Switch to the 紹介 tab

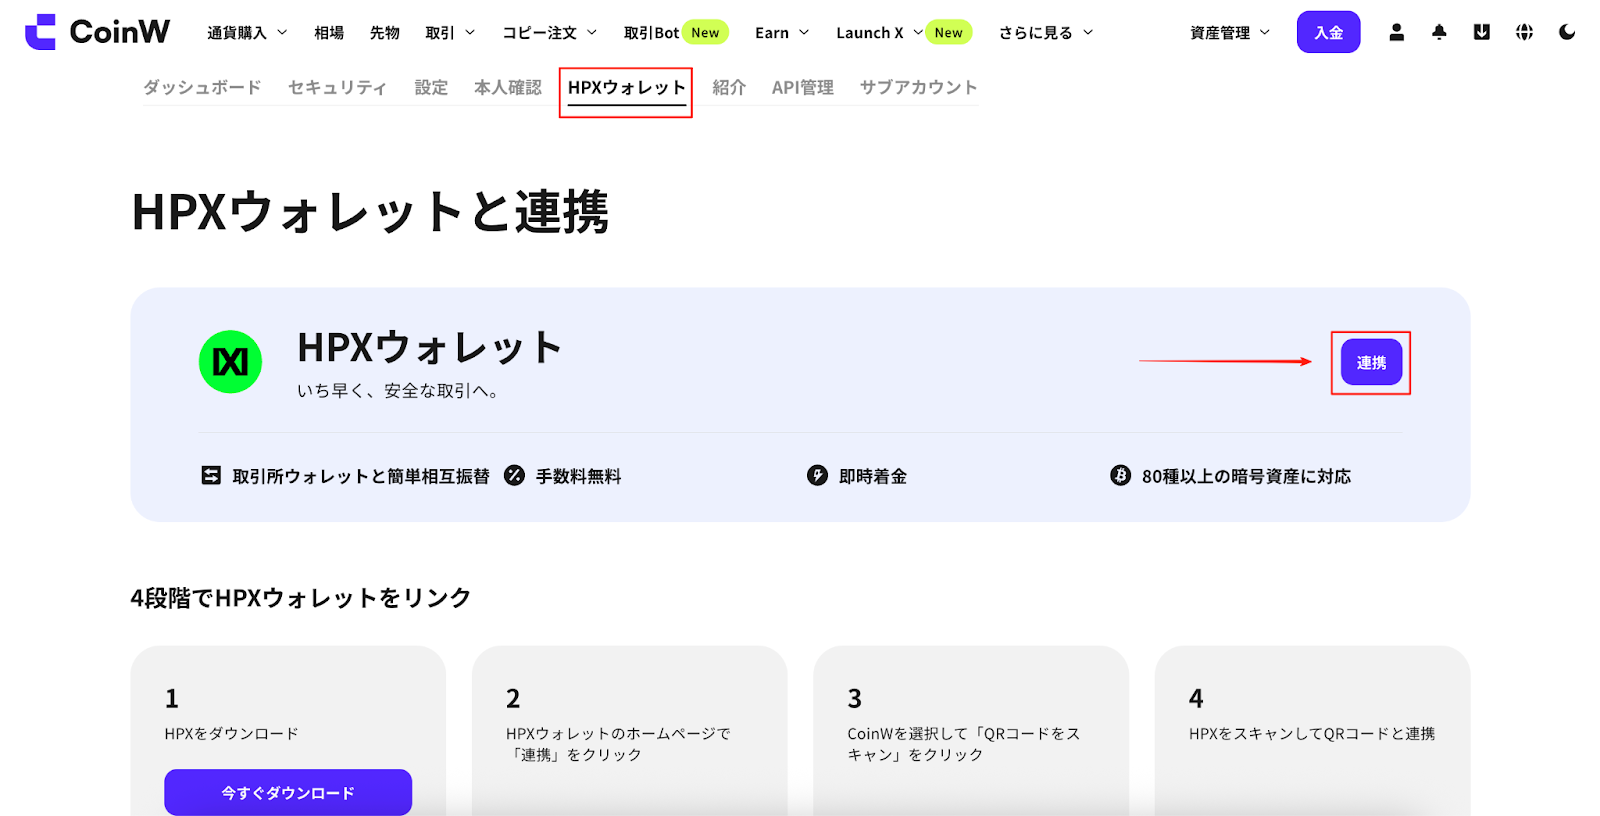click(729, 87)
